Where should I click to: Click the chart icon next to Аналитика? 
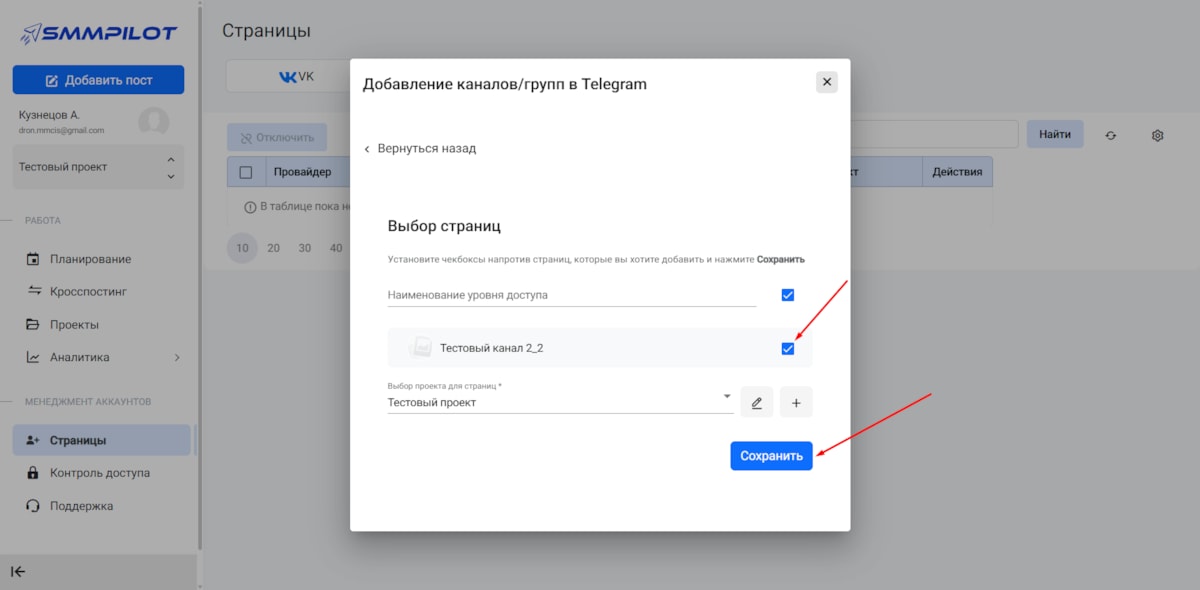(32, 357)
